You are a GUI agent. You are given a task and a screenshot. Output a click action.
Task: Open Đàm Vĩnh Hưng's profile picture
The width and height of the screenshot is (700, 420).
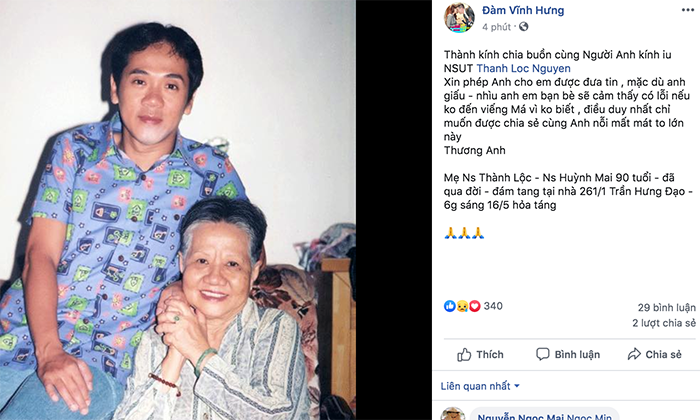pyautogui.click(x=460, y=17)
